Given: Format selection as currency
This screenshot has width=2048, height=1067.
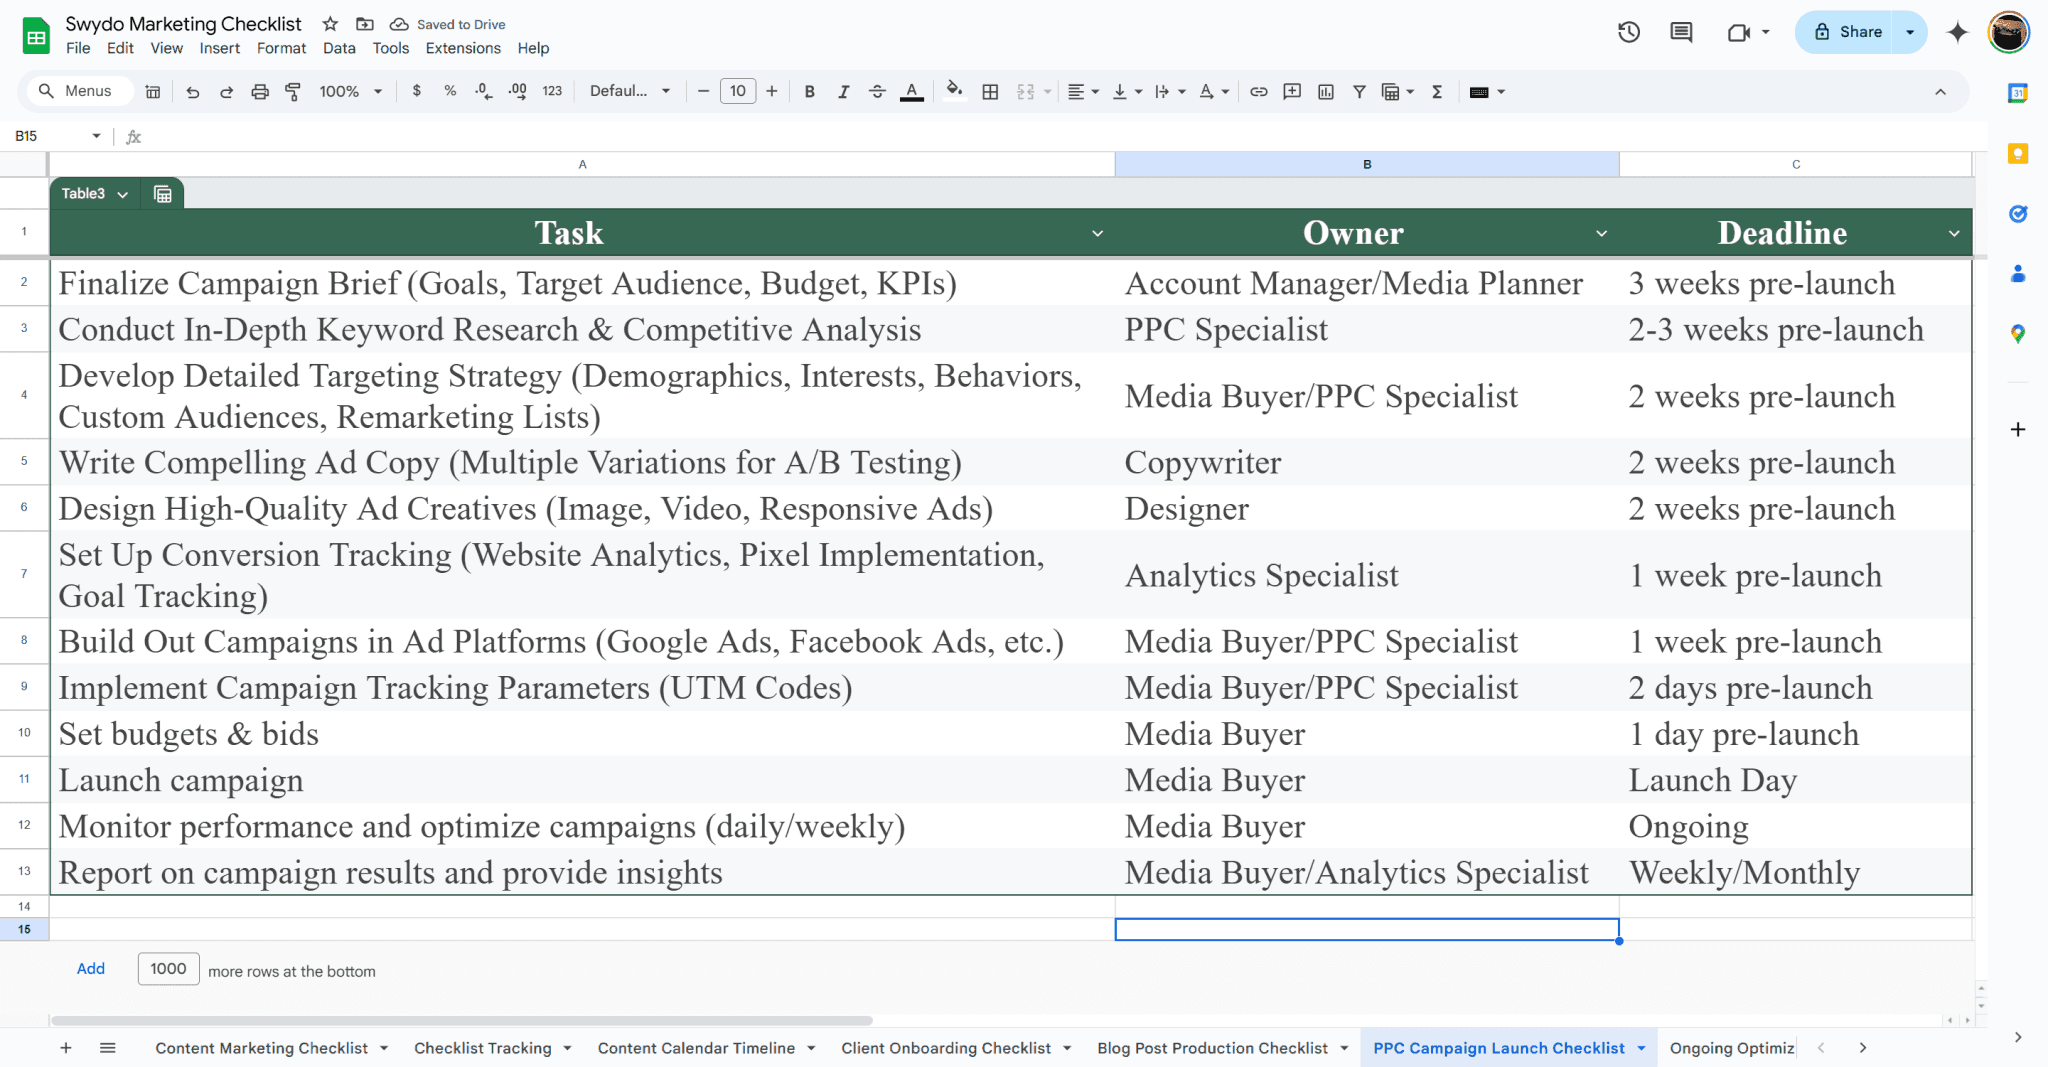Looking at the screenshot, I should click(x=416, y=91).
